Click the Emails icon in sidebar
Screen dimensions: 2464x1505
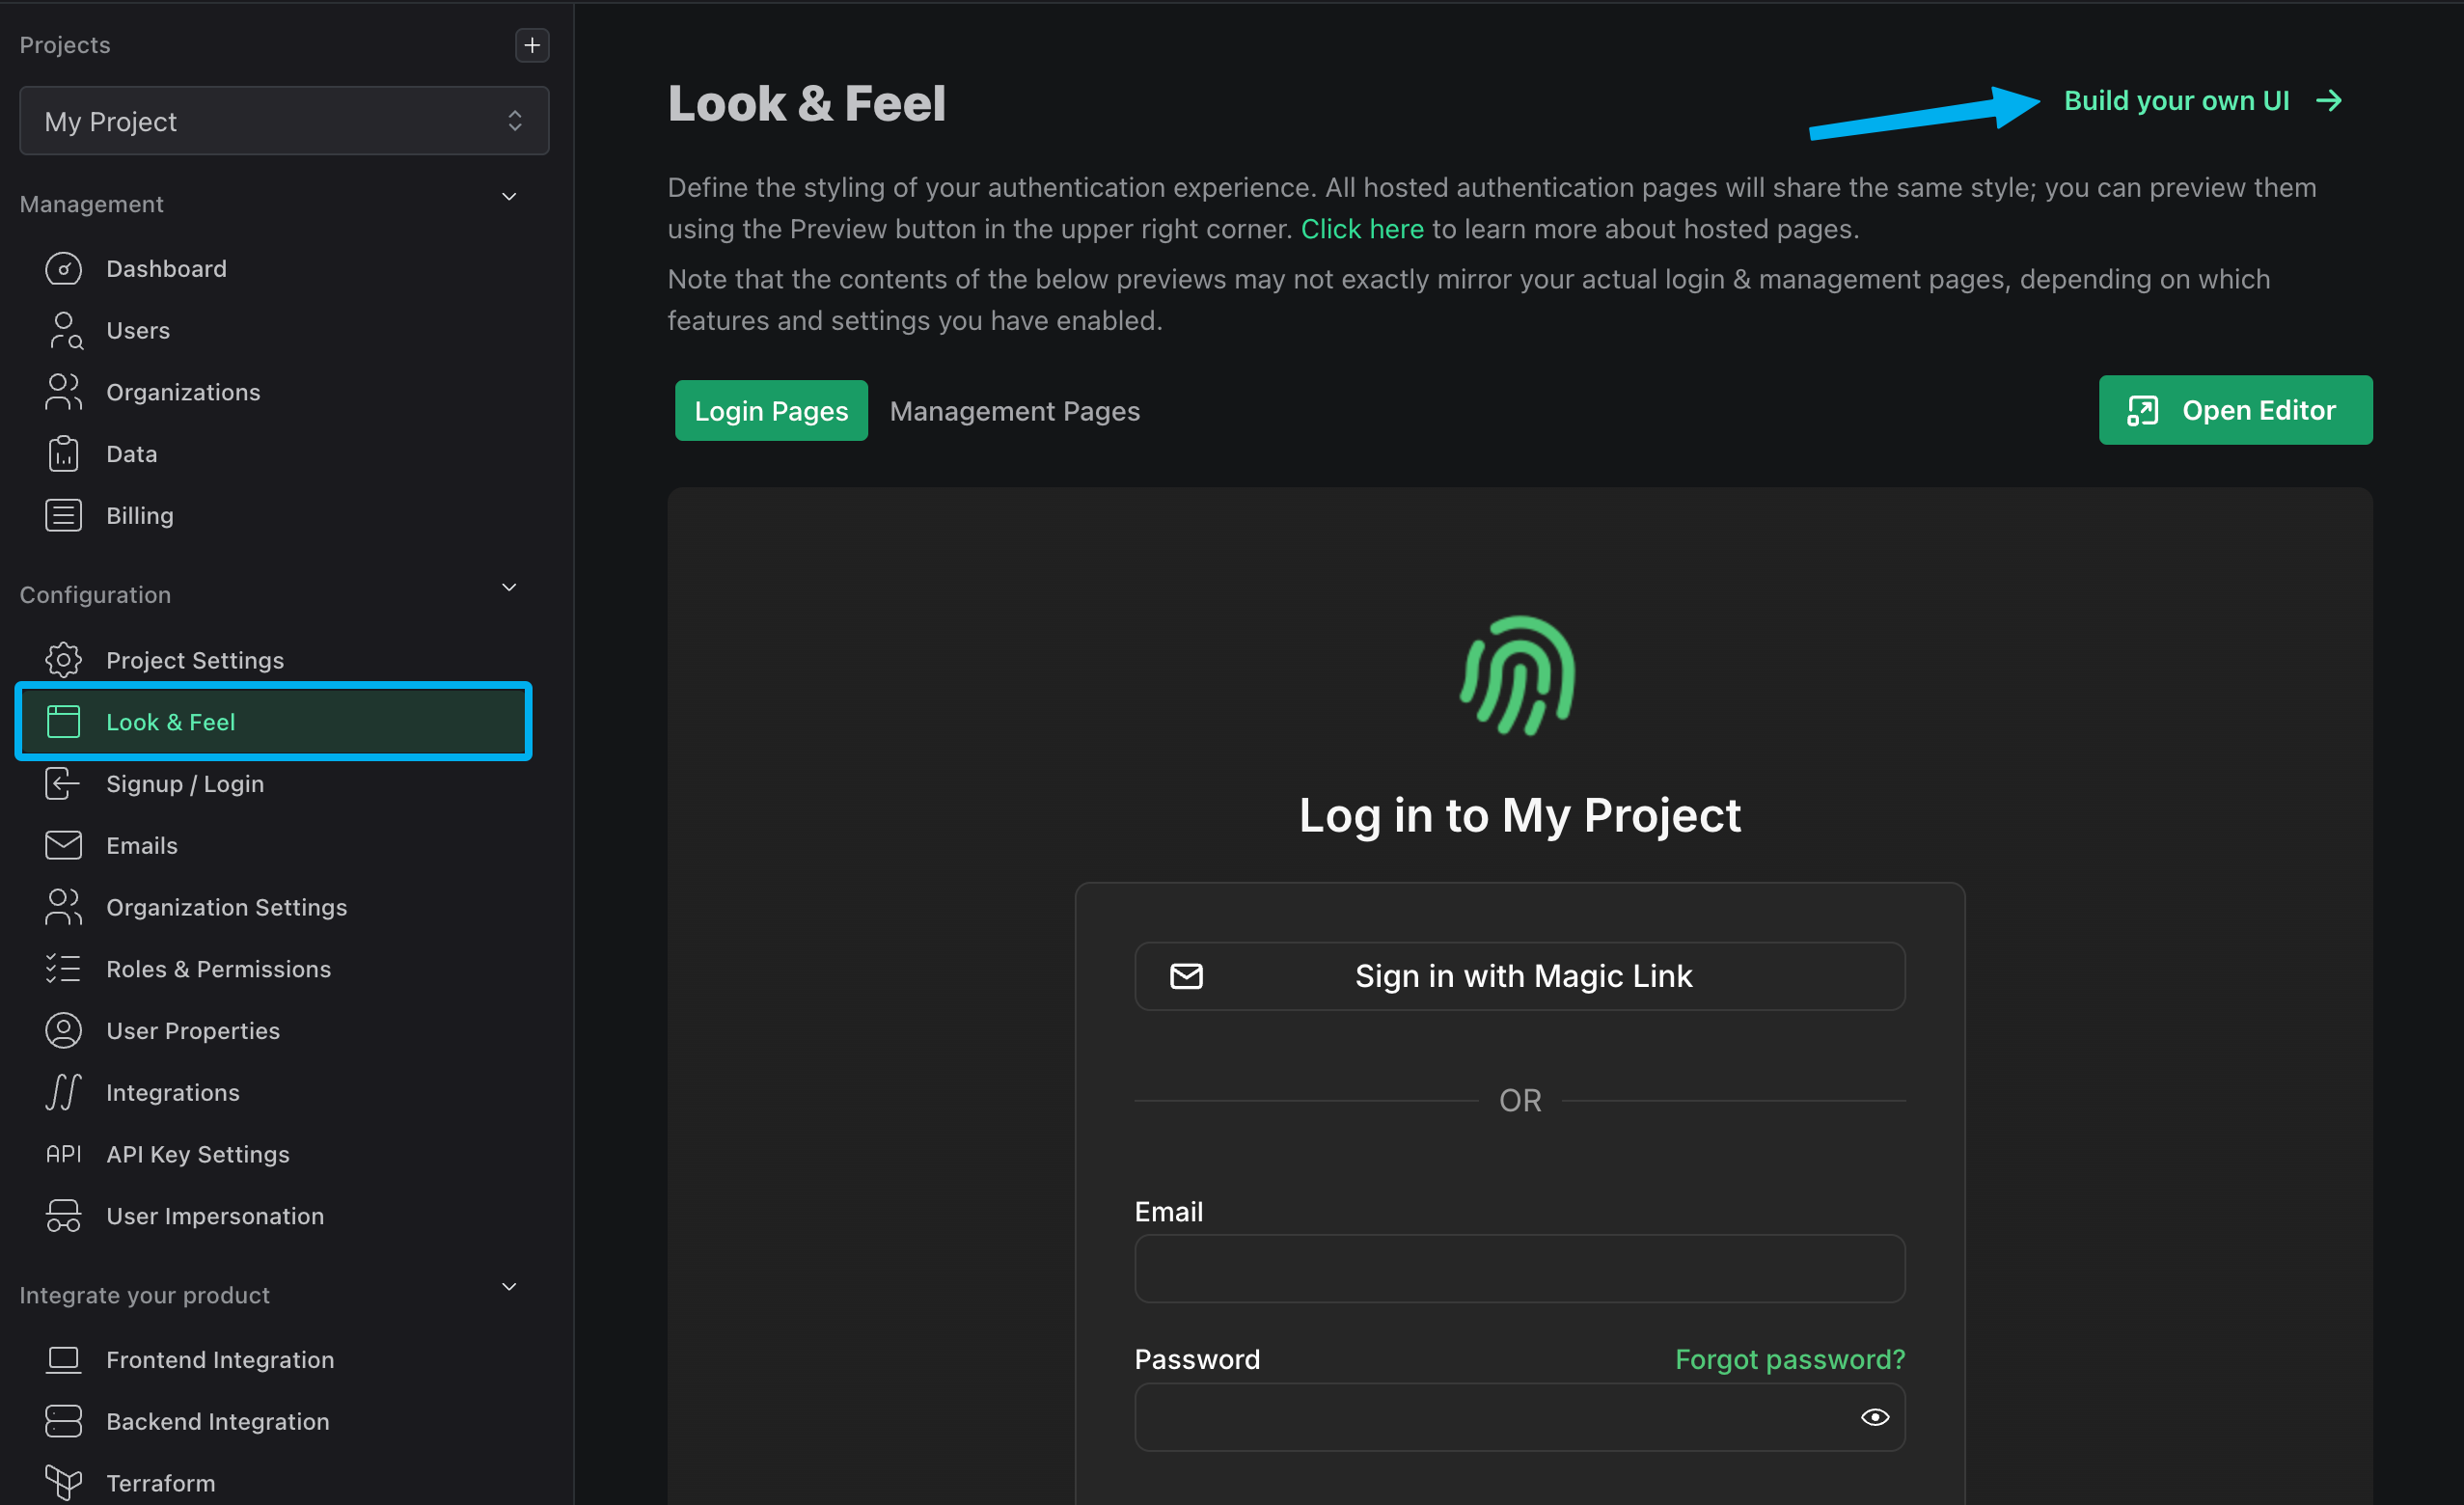pyautogui.click(x=62, y=845)
